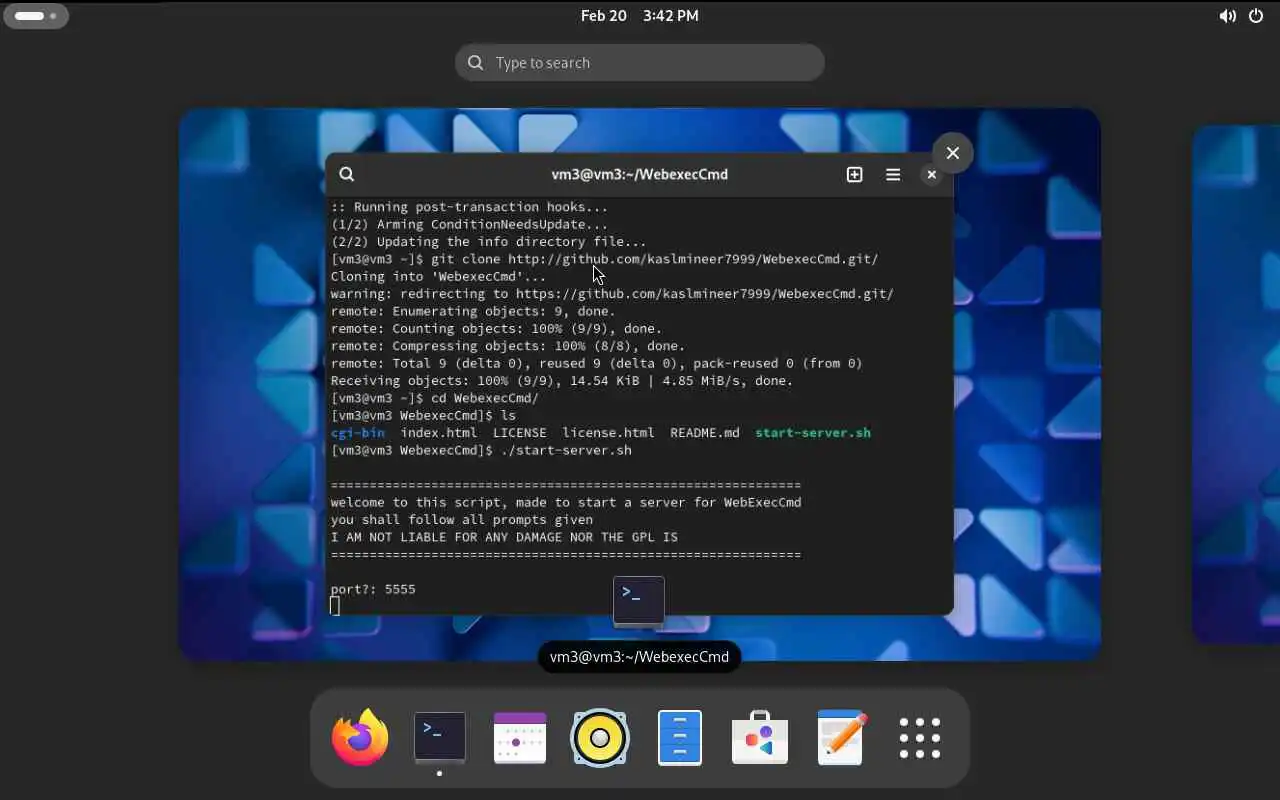This screenshot has height=800, width=1280.
Task: Click the Type to search field
Action: point(640,62)
